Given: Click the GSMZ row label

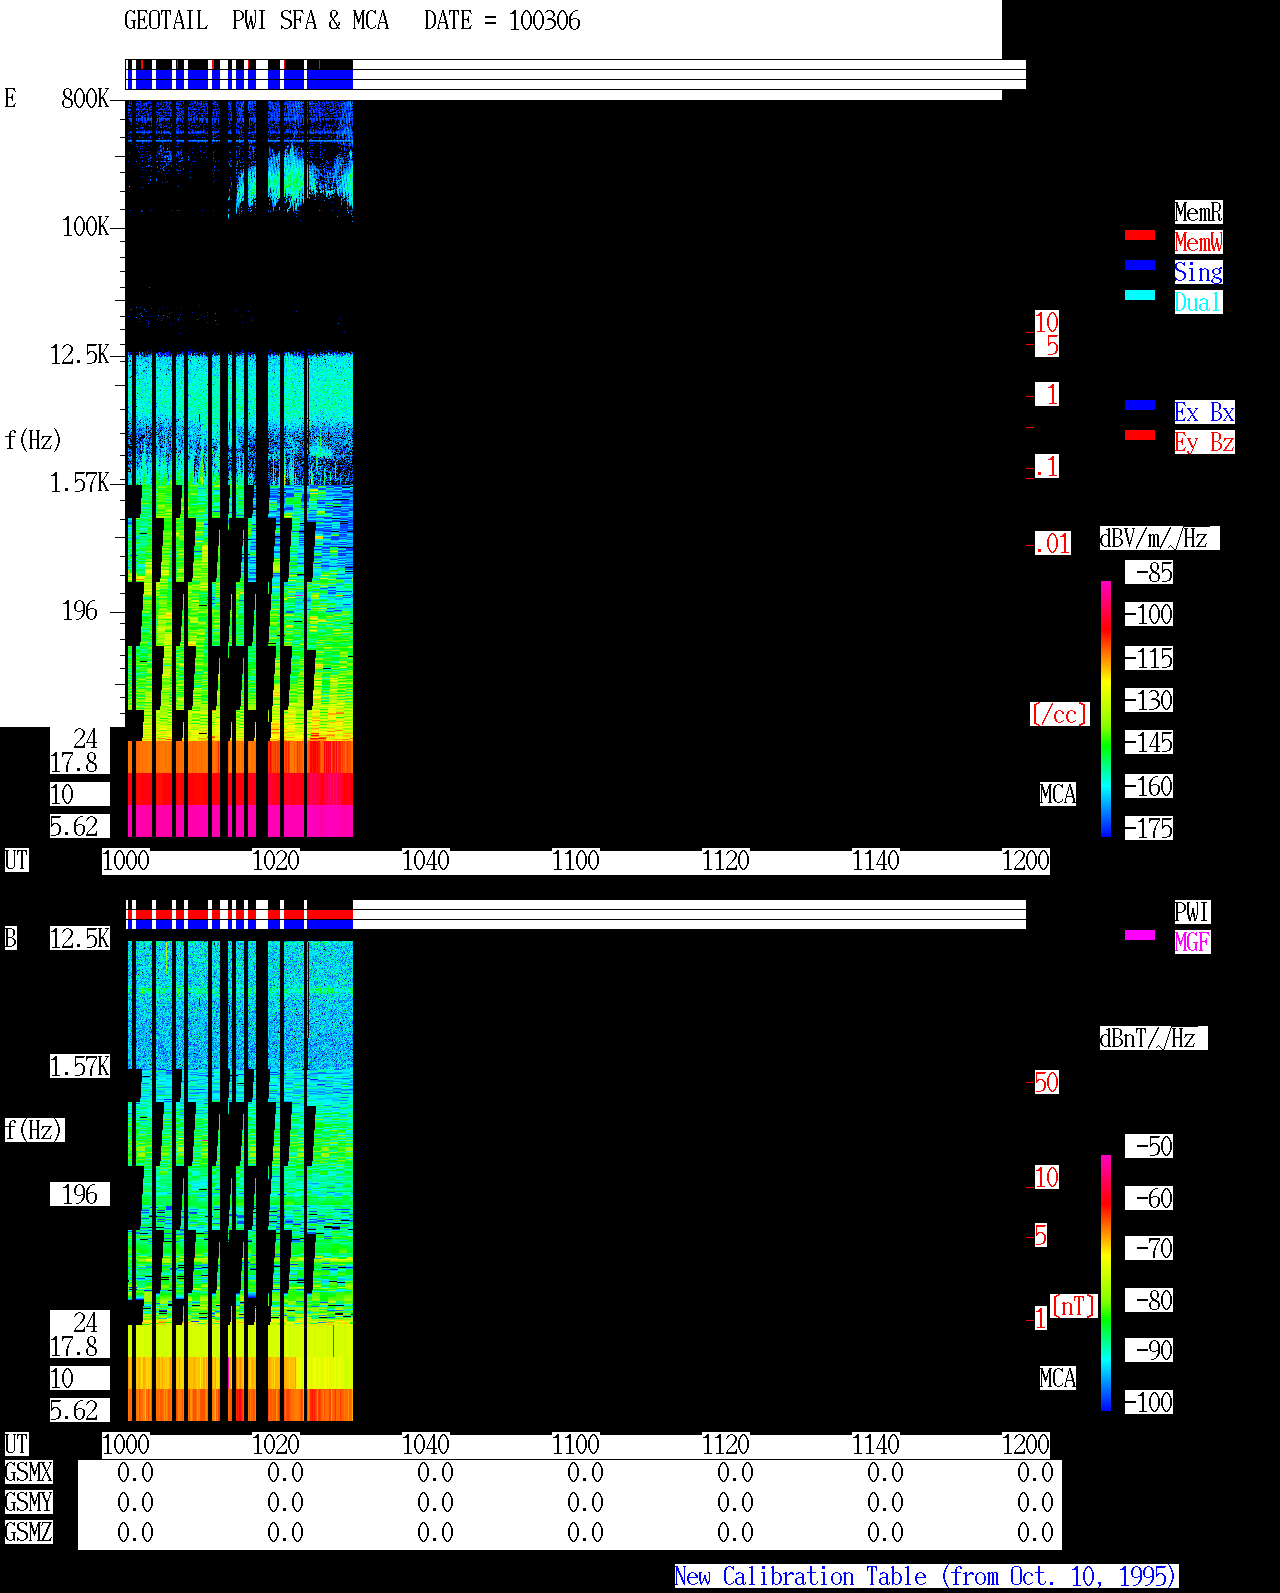Looking at the screenshot, I should click(x=28, y=1532).
